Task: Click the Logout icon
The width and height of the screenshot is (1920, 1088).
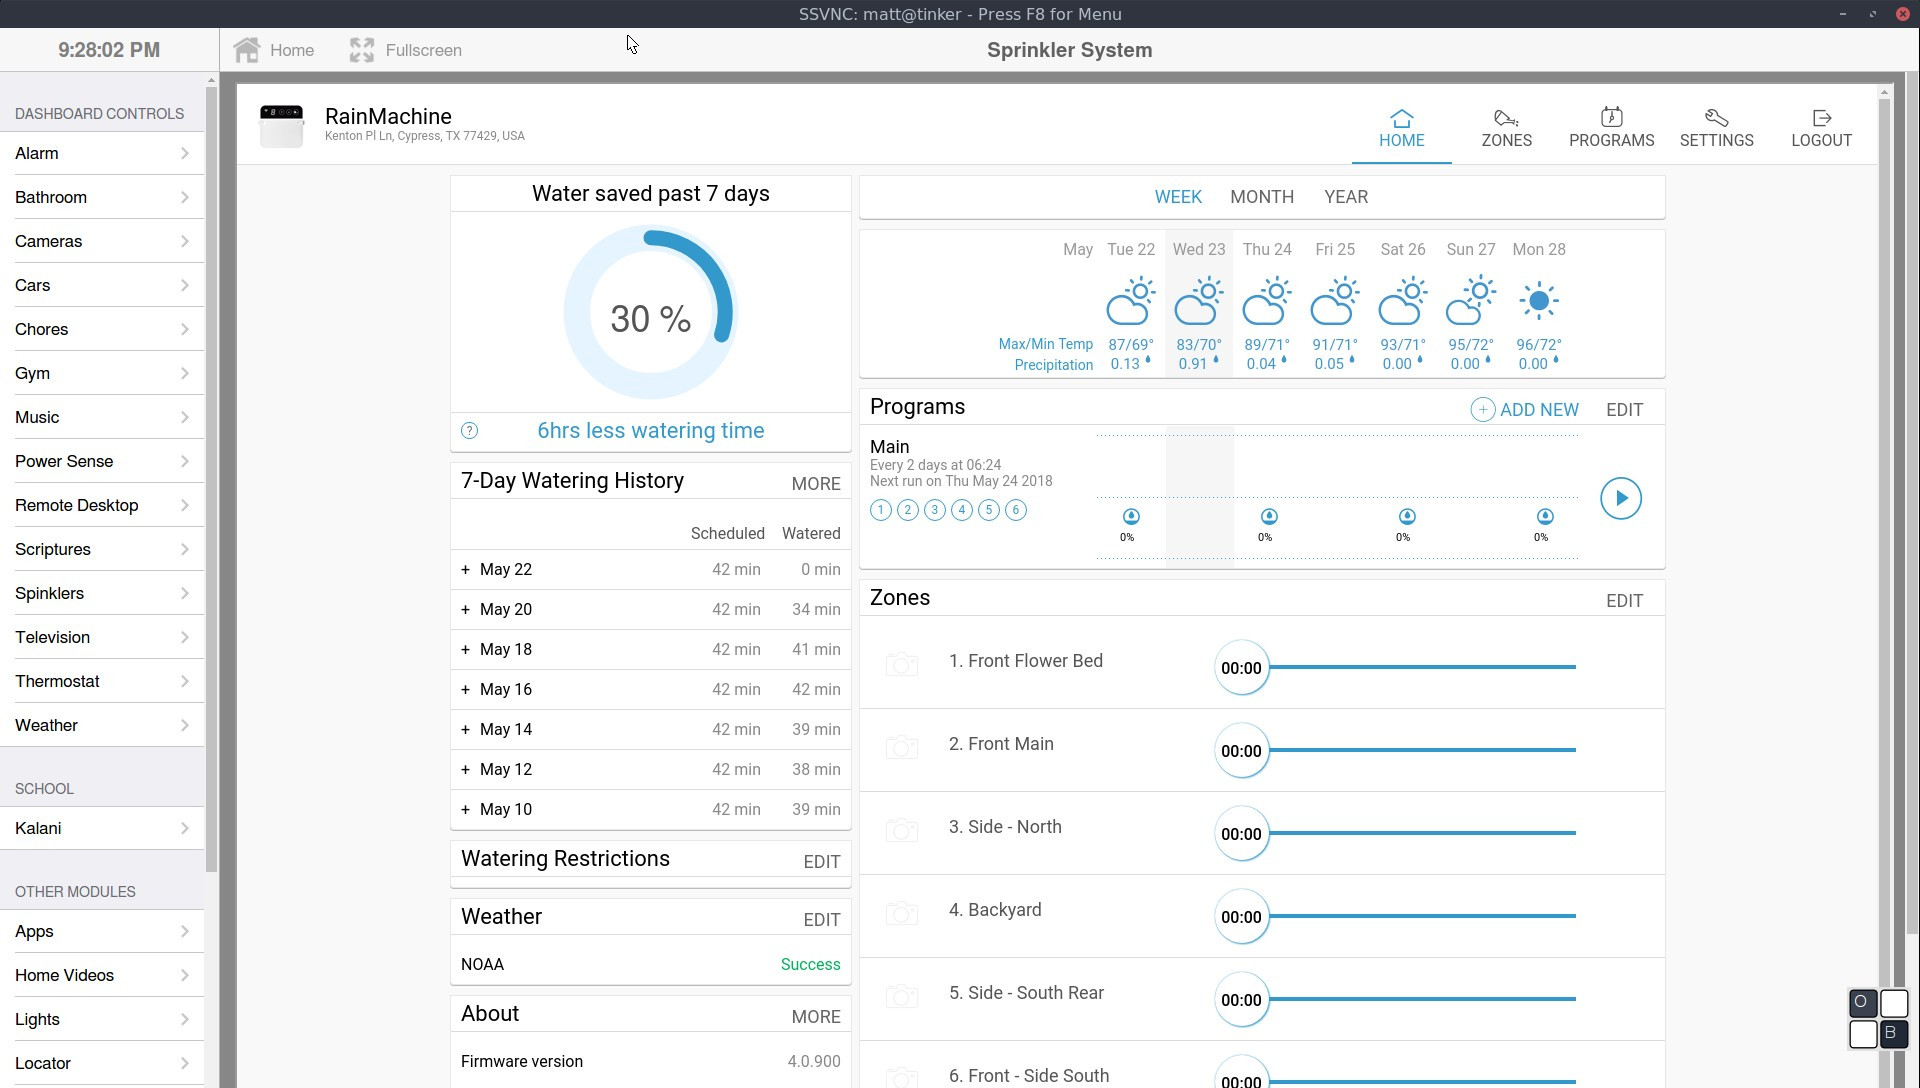Action: tap(1821, 118)
